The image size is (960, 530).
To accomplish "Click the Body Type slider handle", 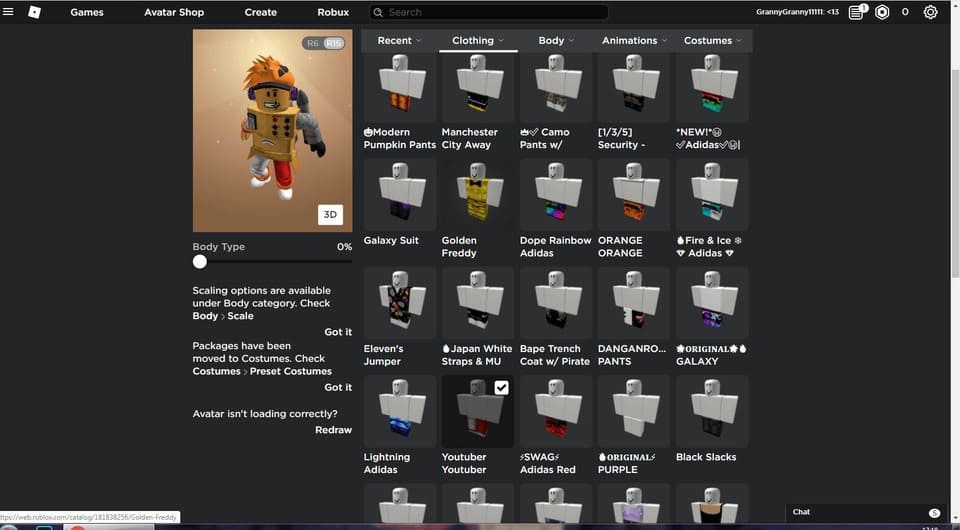I will click(x=200, y=262).
